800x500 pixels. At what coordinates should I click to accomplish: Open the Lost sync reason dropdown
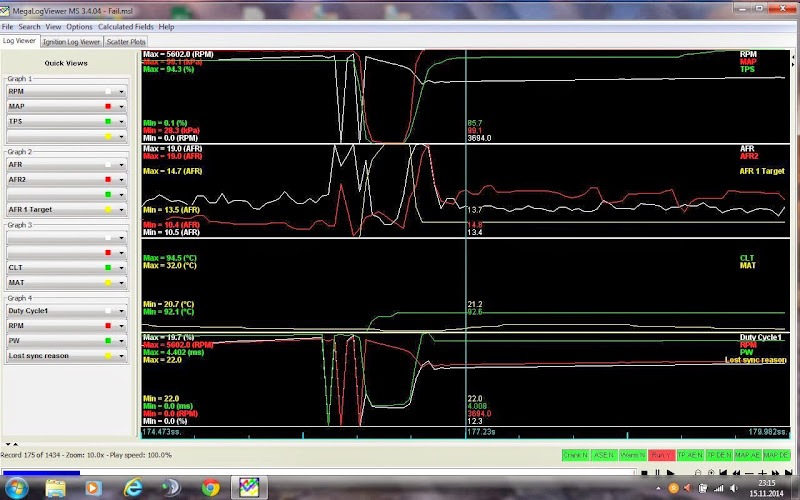pyautogui.click(x=66, y=356)
